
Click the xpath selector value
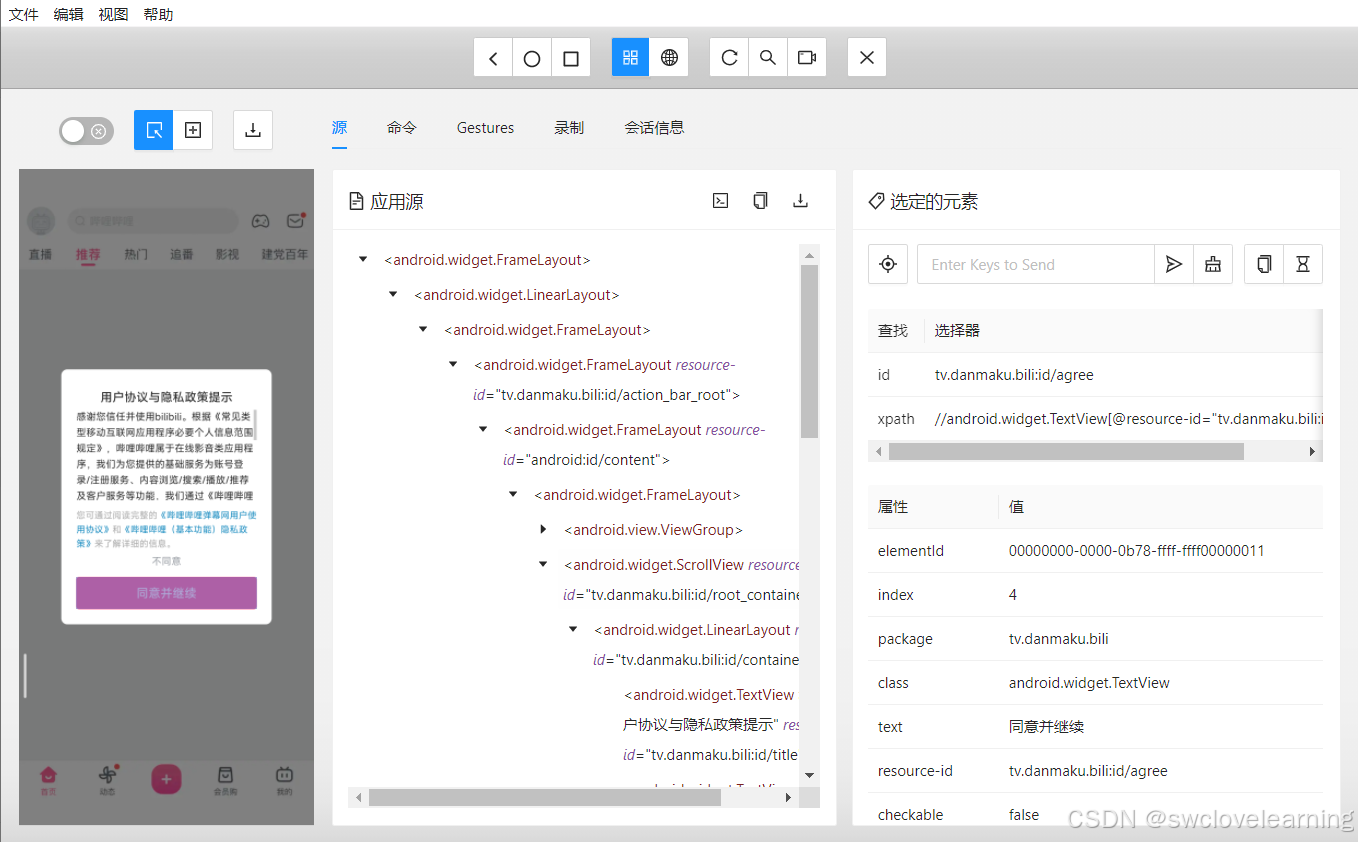pyautogui.click(x=1128, y=419)
